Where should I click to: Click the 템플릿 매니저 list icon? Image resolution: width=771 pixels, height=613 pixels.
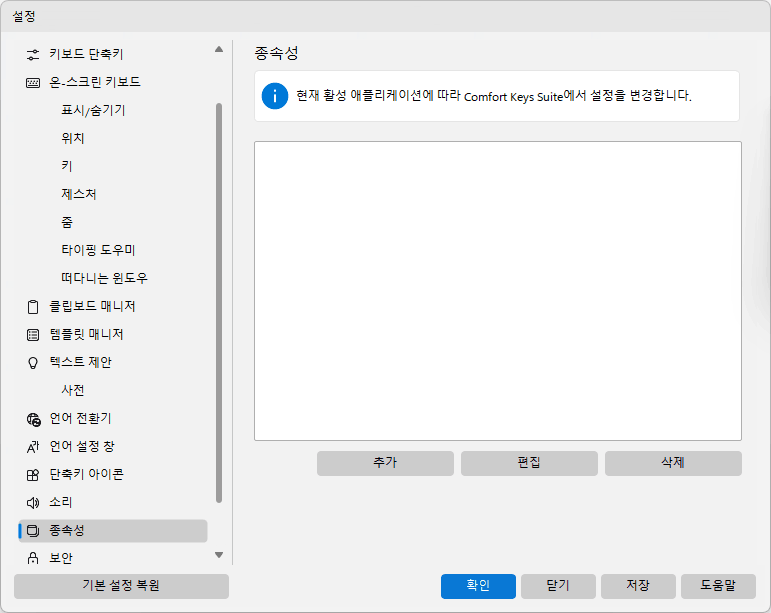pos(33,335)
